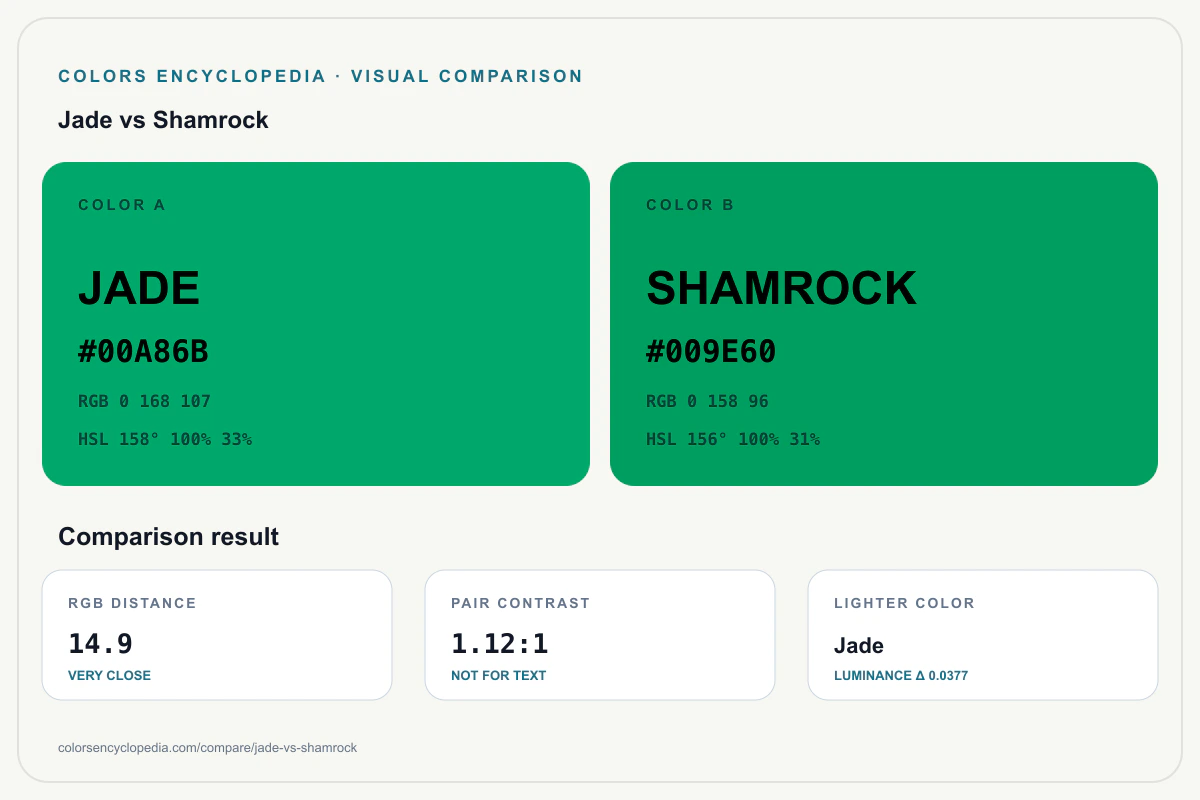
Task: Click the Jade lighter color result
Action: click(x=859, y=646)
